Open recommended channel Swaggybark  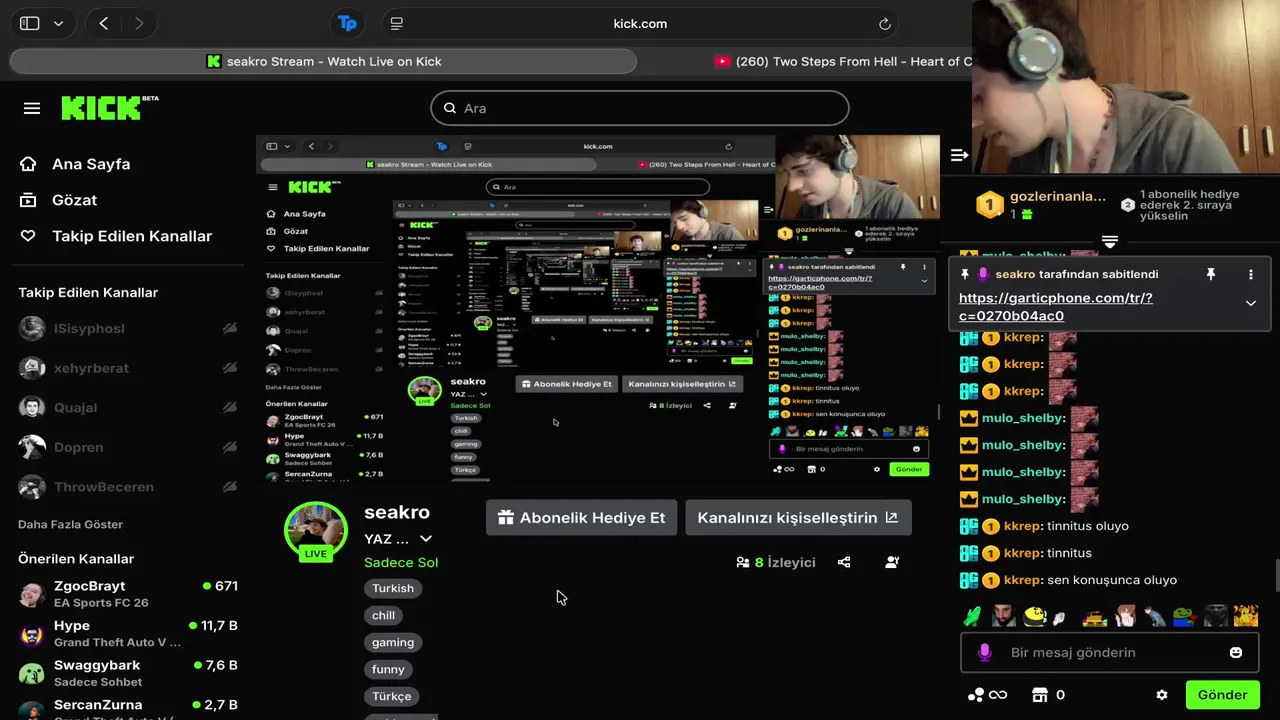click(x=128, y=673)
